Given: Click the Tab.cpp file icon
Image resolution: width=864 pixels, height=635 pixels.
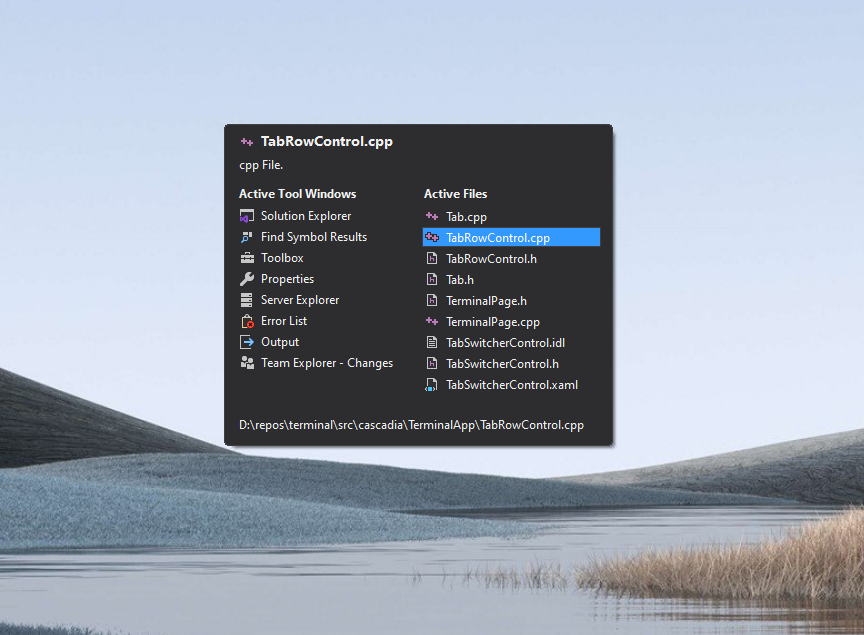Looking at the screenshot, I should (432, 216).
